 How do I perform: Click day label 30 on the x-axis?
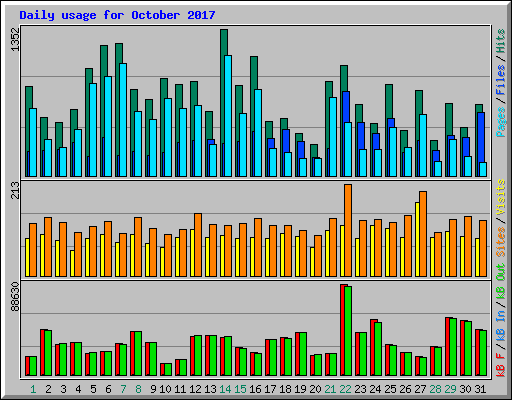tap(465, 389)
